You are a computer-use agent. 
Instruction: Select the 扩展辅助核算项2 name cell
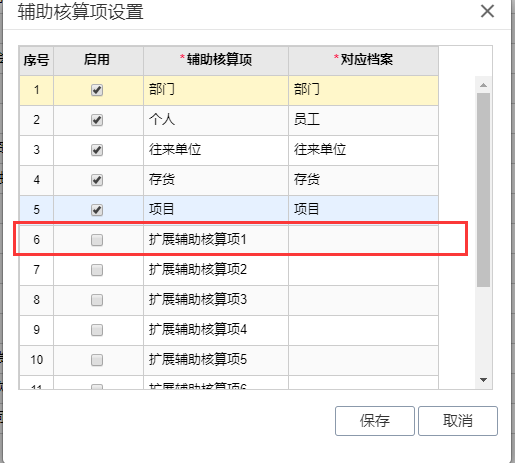pos(216,270)
